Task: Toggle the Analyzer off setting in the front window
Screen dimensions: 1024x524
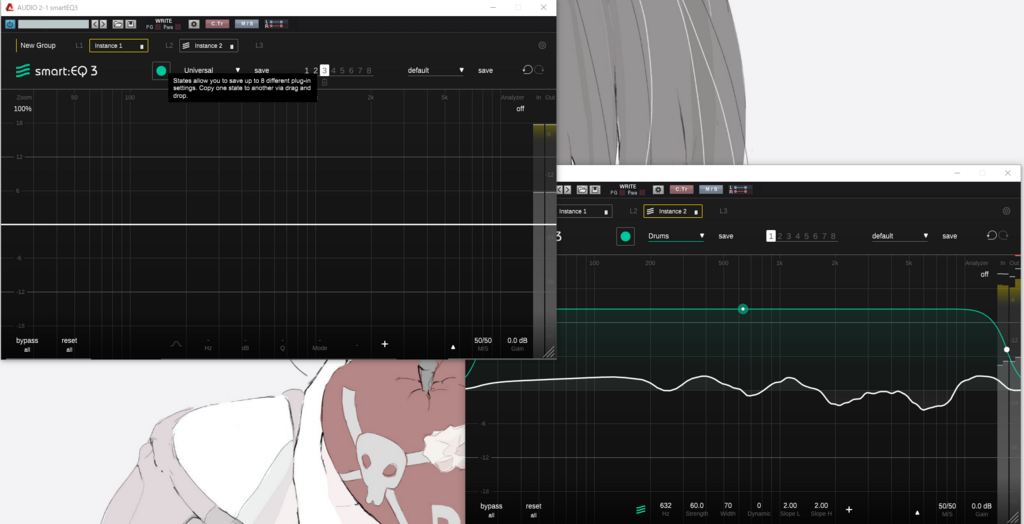Action: coord(520,108)
